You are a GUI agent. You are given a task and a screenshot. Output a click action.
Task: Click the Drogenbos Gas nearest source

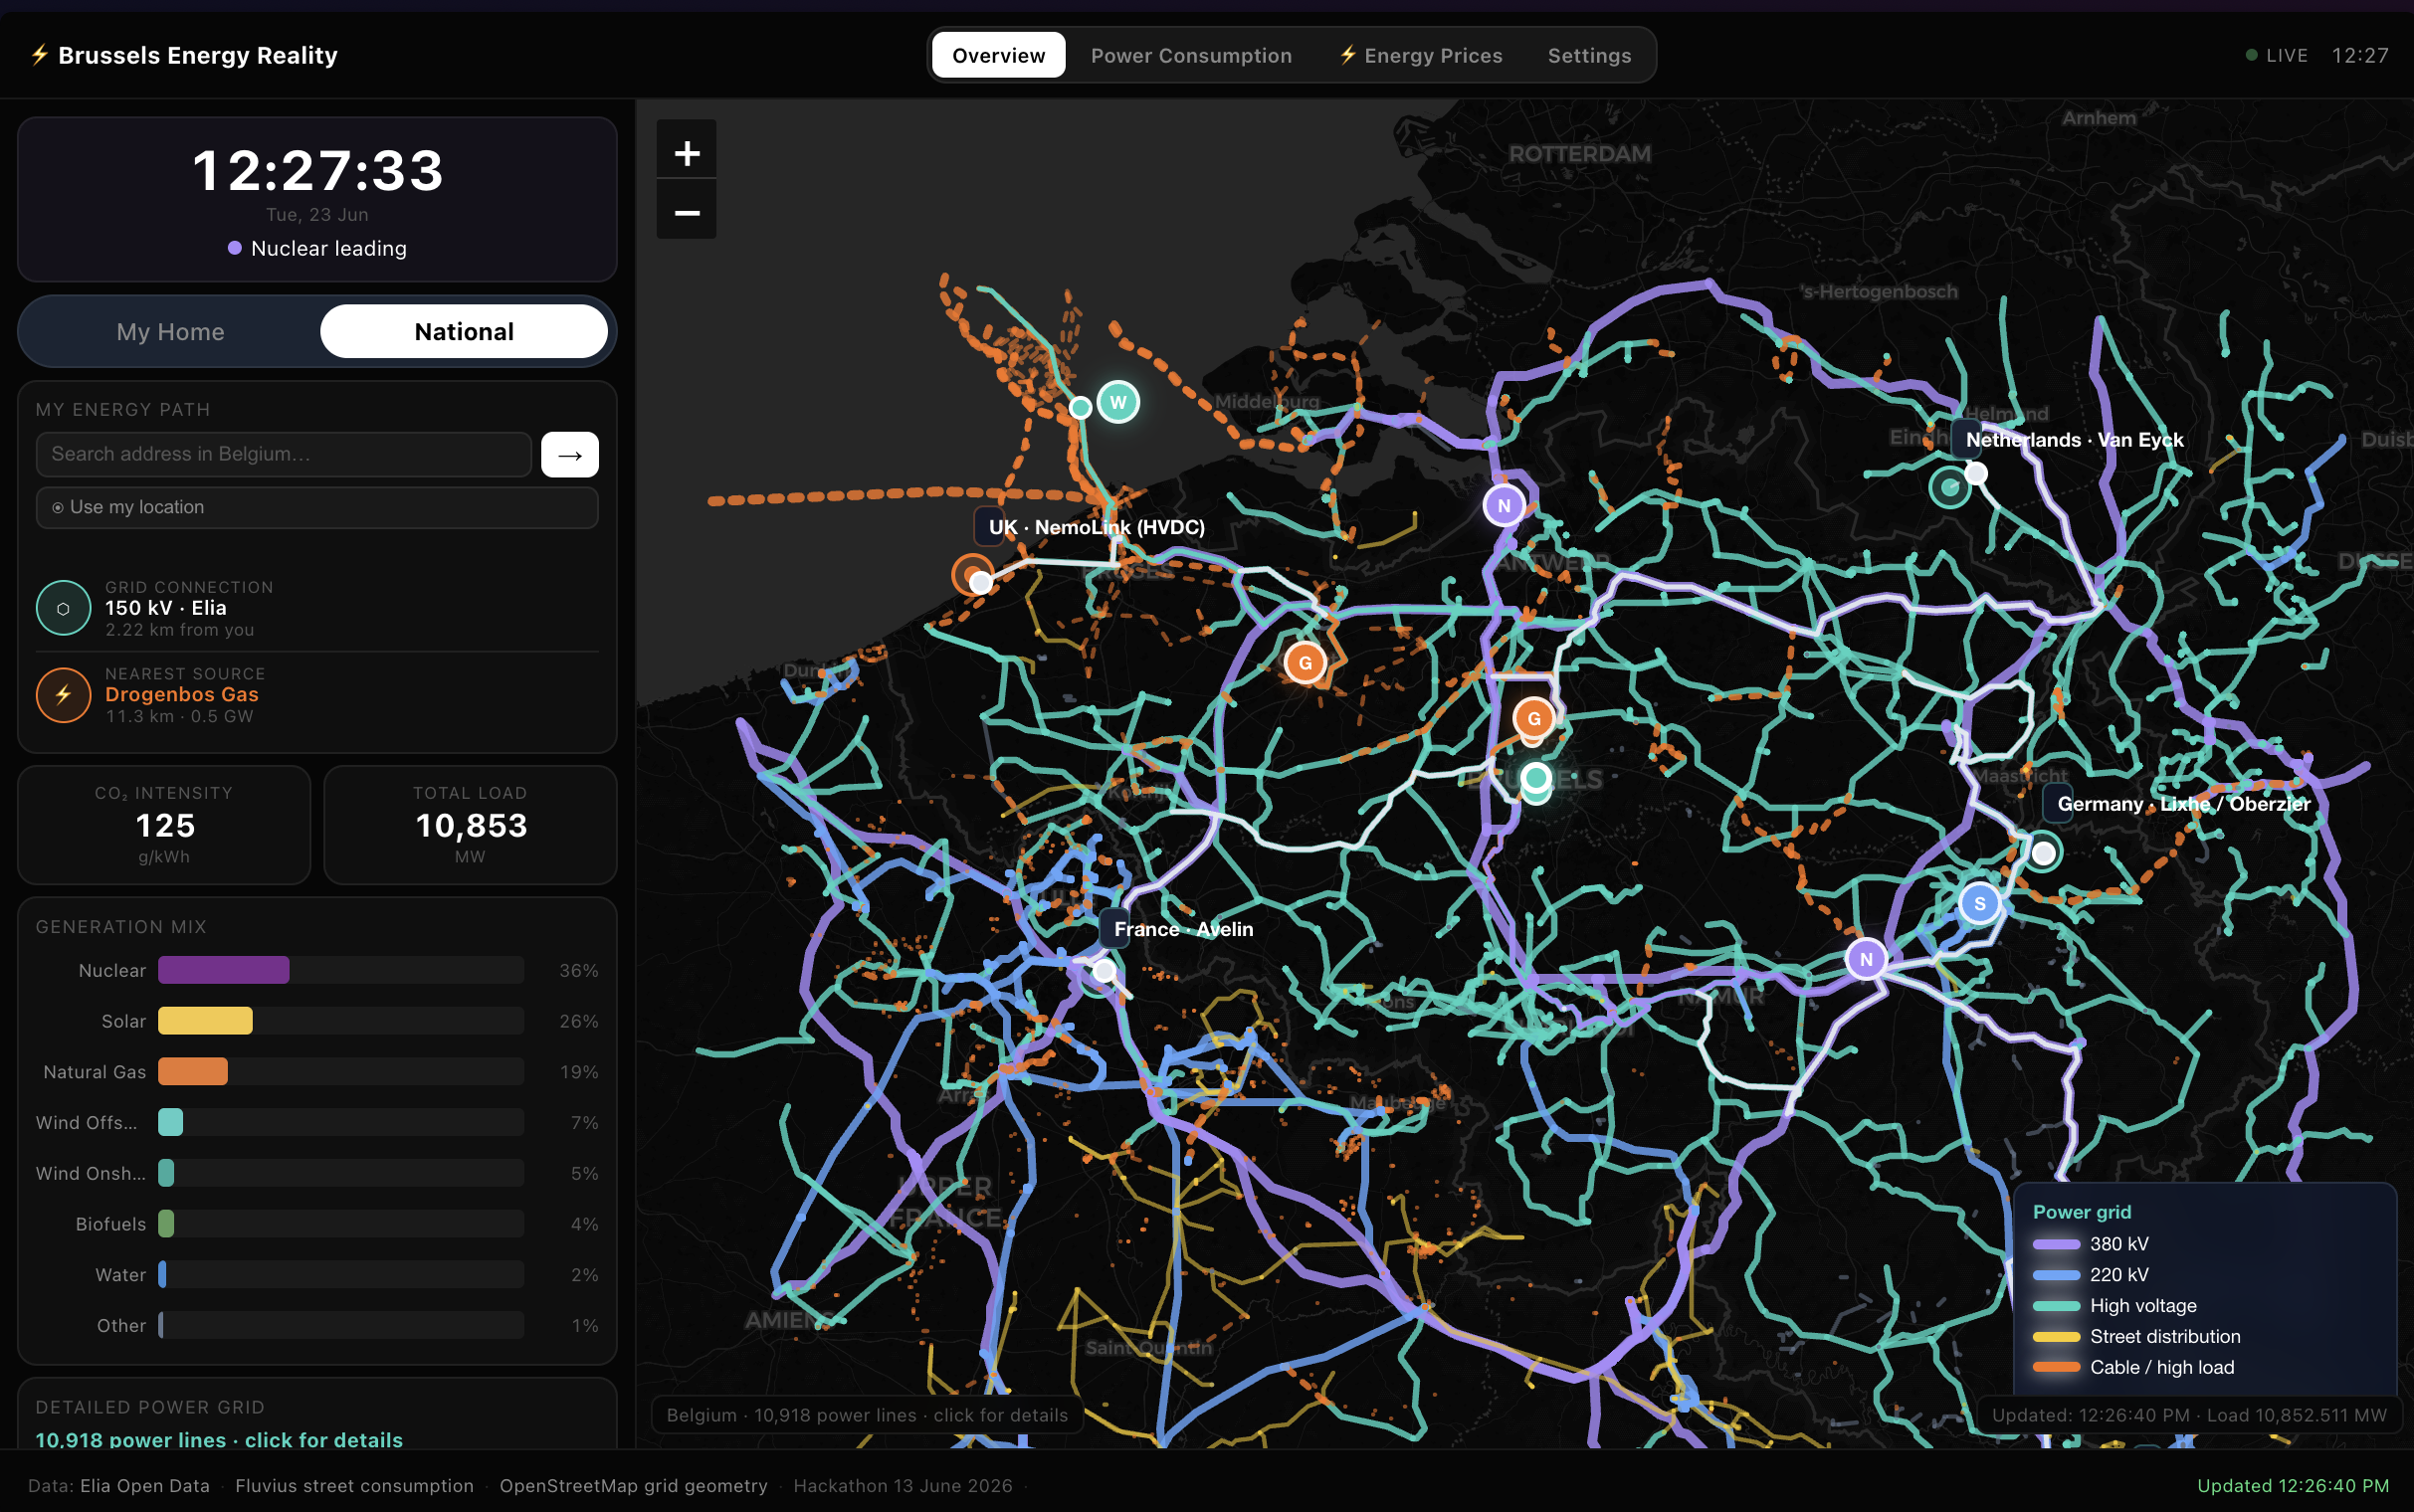(182, 694)
